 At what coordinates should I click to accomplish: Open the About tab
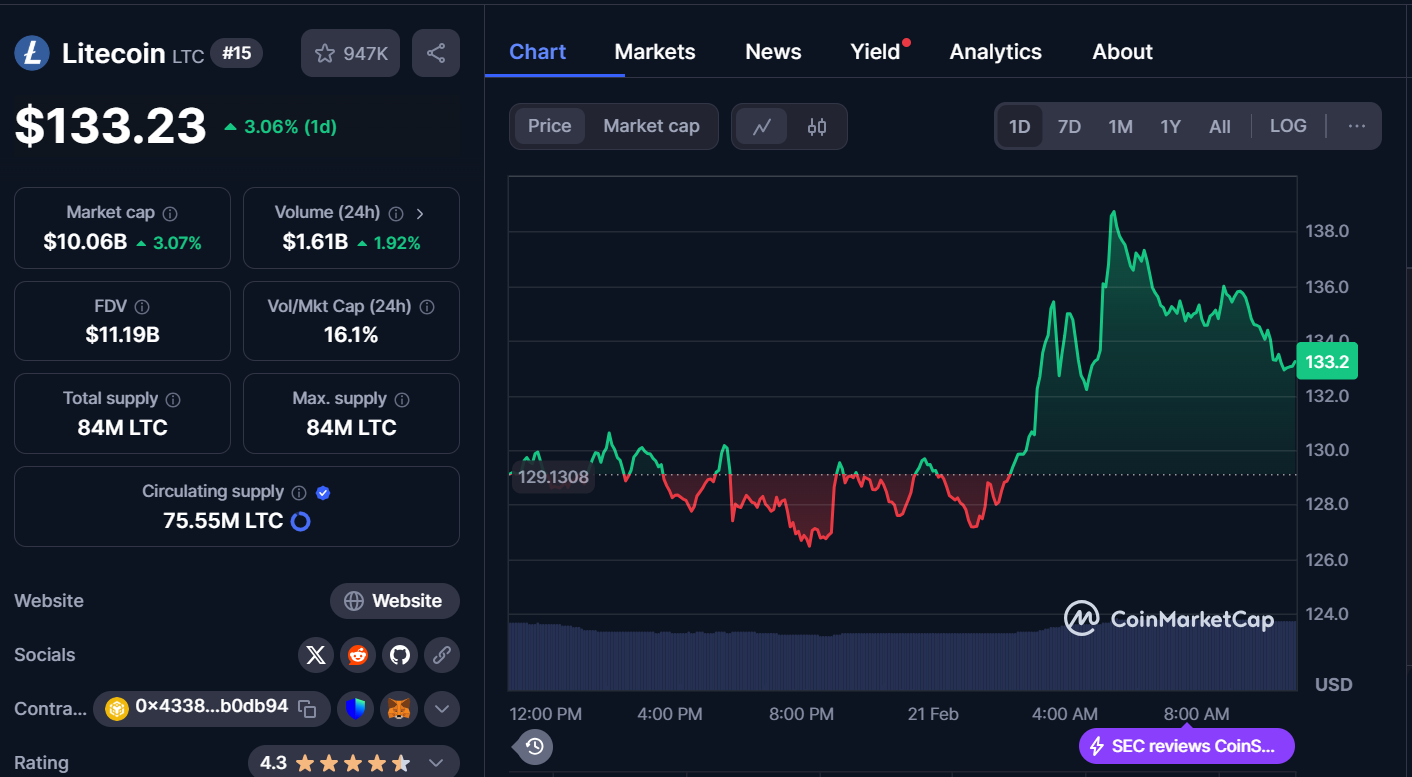pos(1123,52)
